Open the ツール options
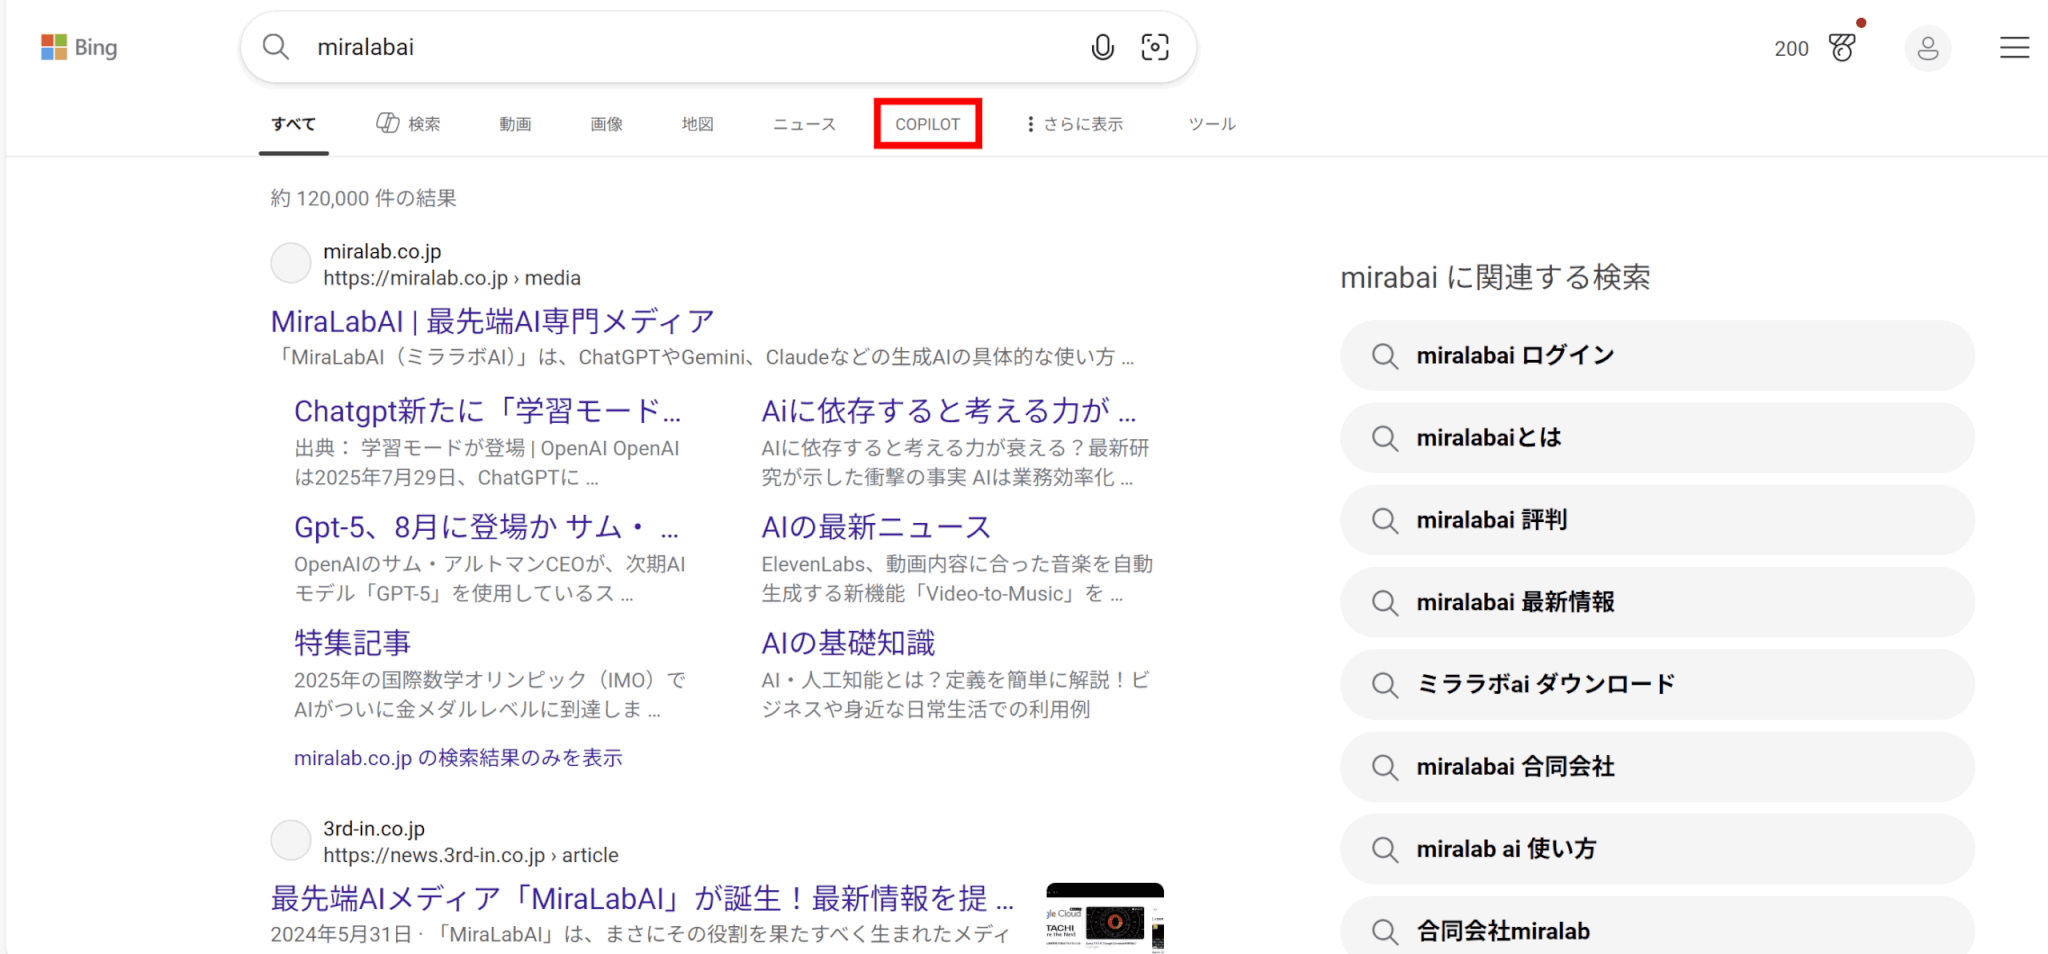 tap(1212, 124)
